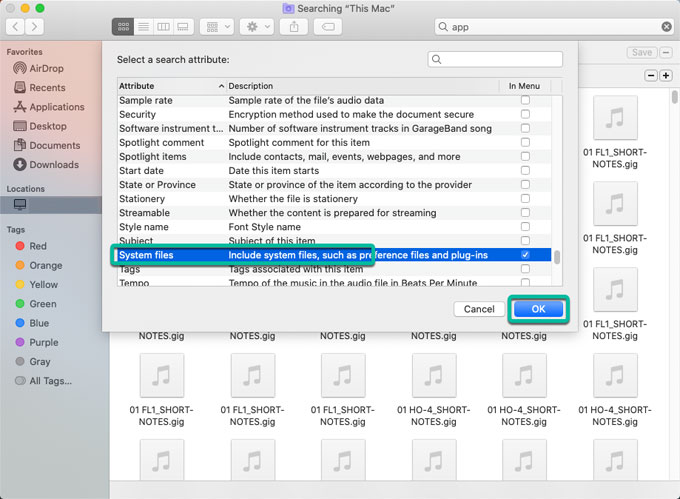Check the Sample rate In Menu box

click(525, 100)
